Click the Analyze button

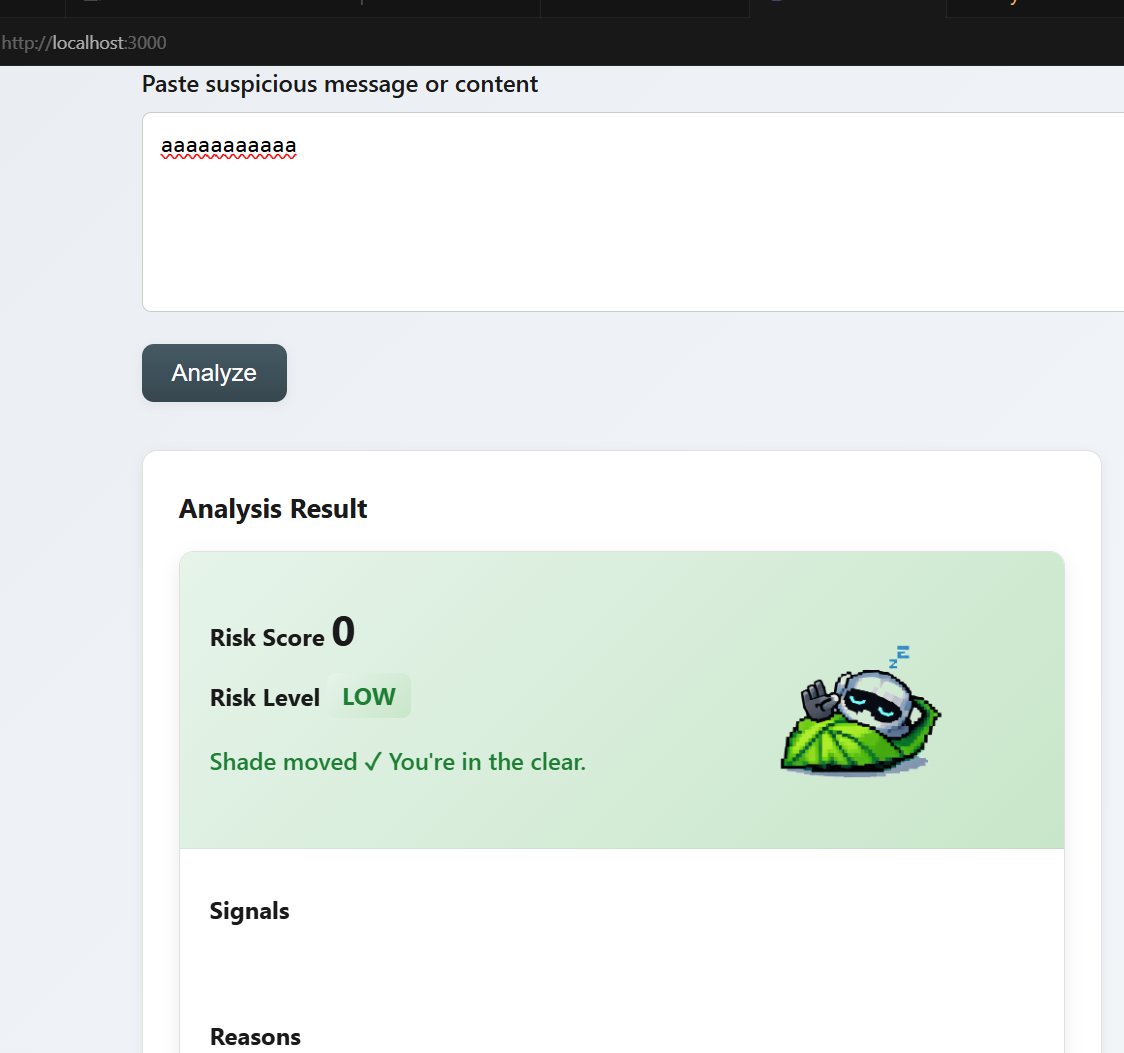click(214, 373)
